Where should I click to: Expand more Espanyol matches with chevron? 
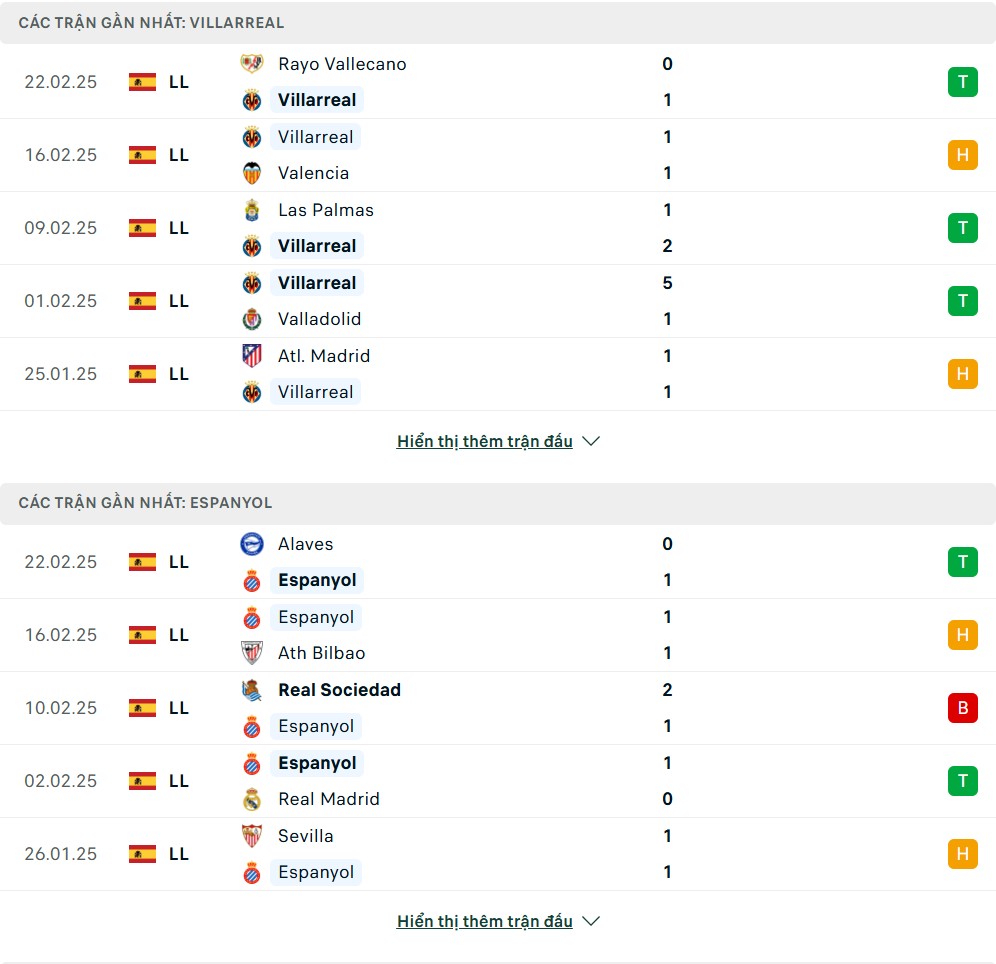[591, 921]
